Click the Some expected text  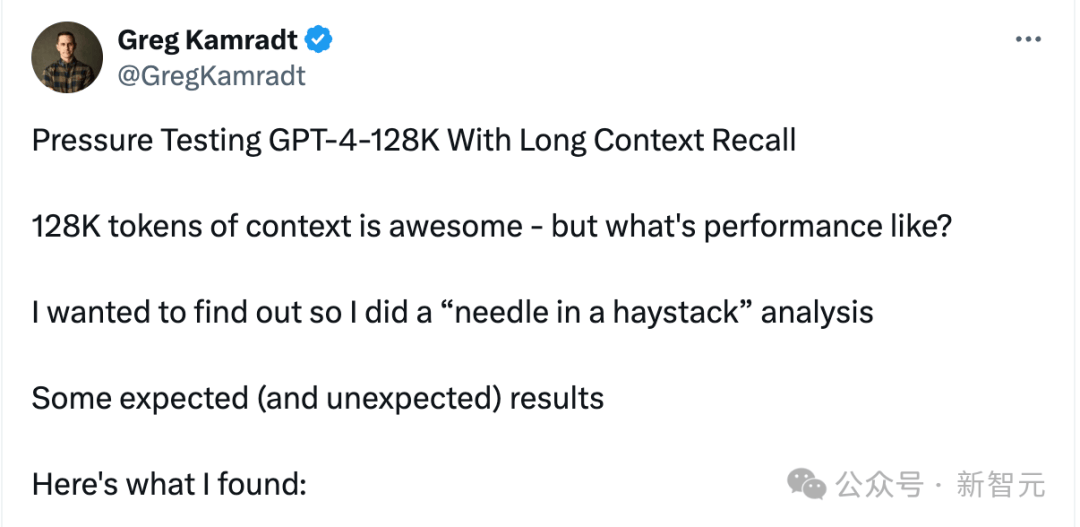[141, 399]
